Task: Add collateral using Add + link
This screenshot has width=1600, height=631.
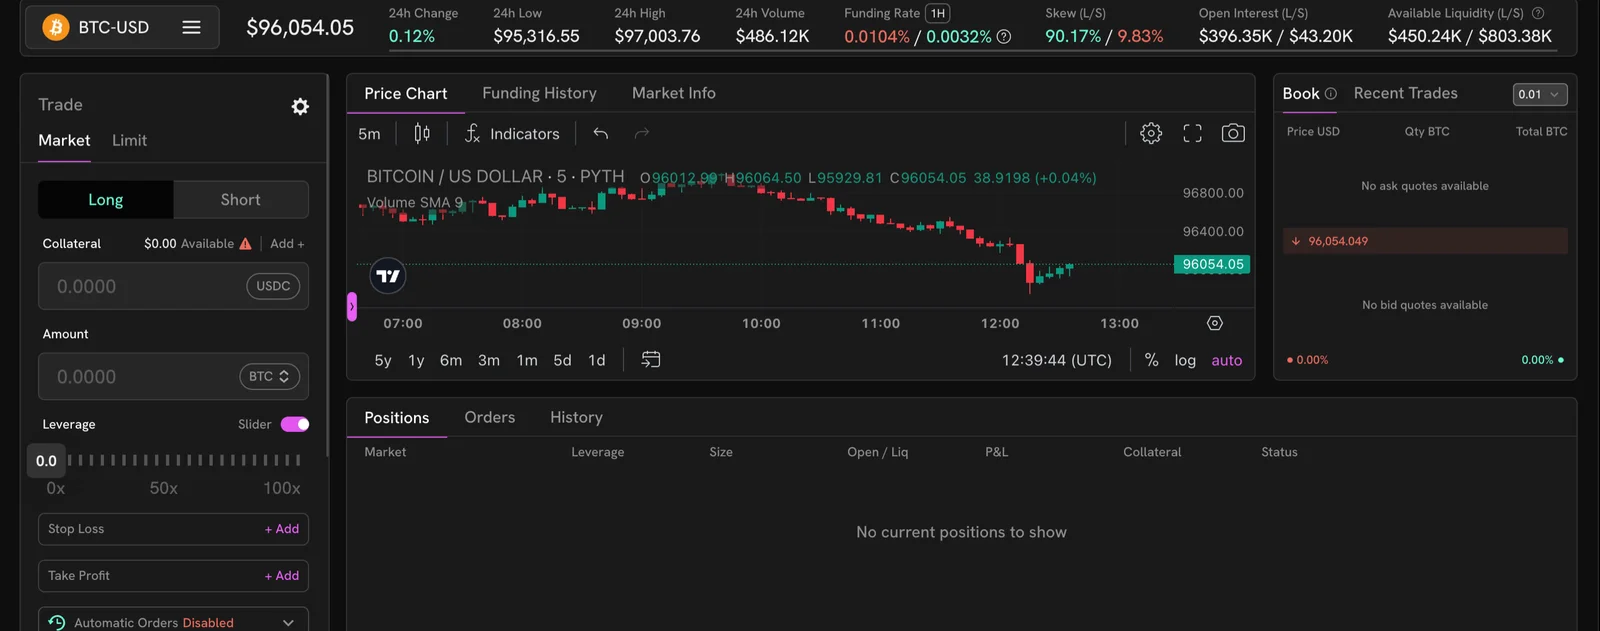Action: 287,243
